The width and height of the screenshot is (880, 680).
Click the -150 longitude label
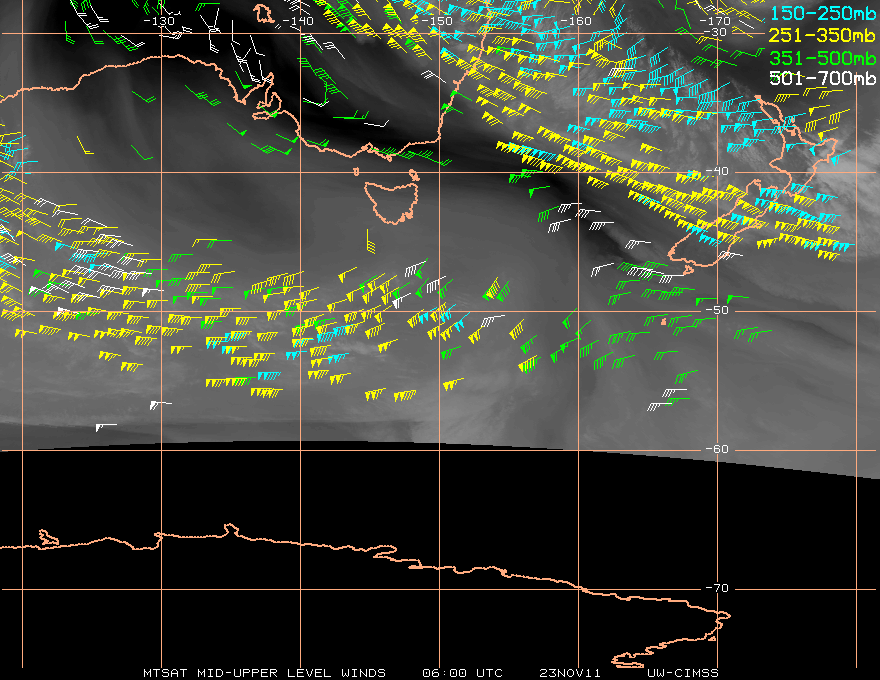(436, 21)
